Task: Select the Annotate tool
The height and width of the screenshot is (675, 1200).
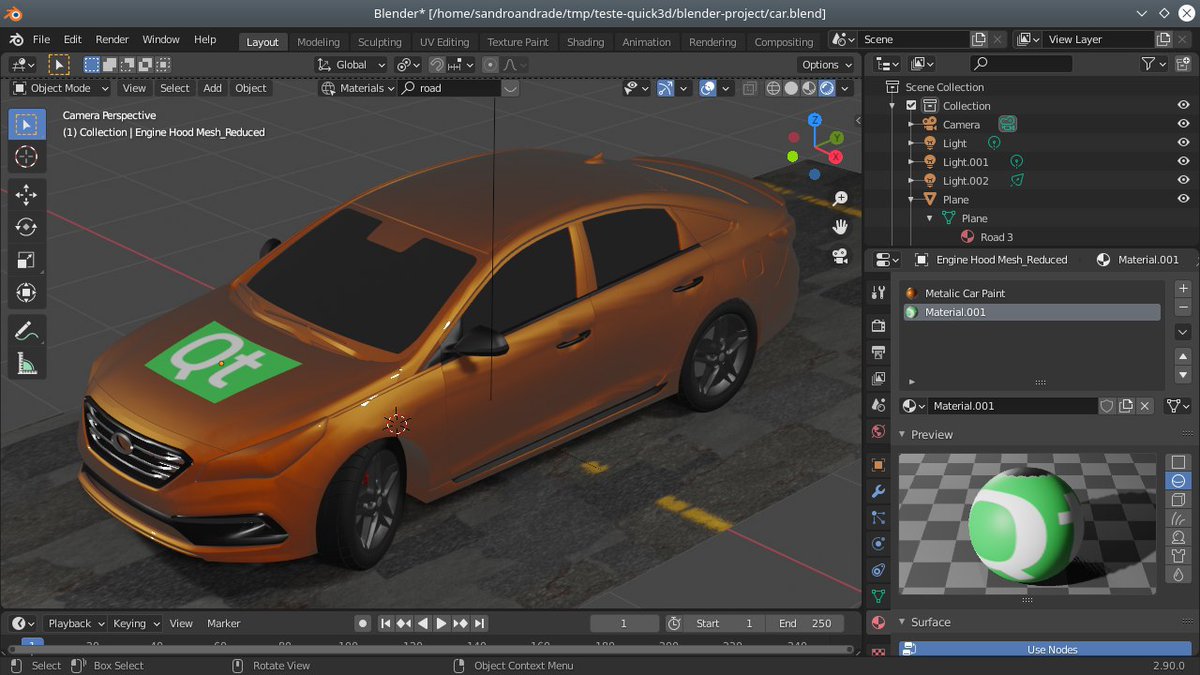Action: [27, 331]
